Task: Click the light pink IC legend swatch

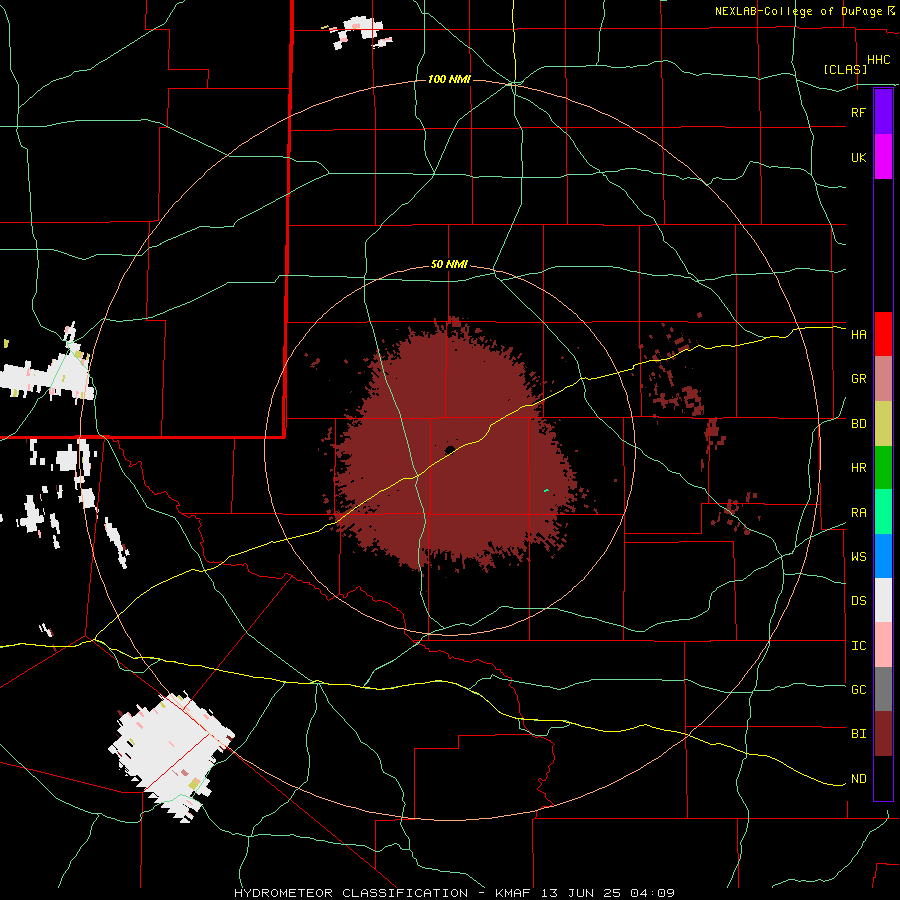Action: click(883, 645)
